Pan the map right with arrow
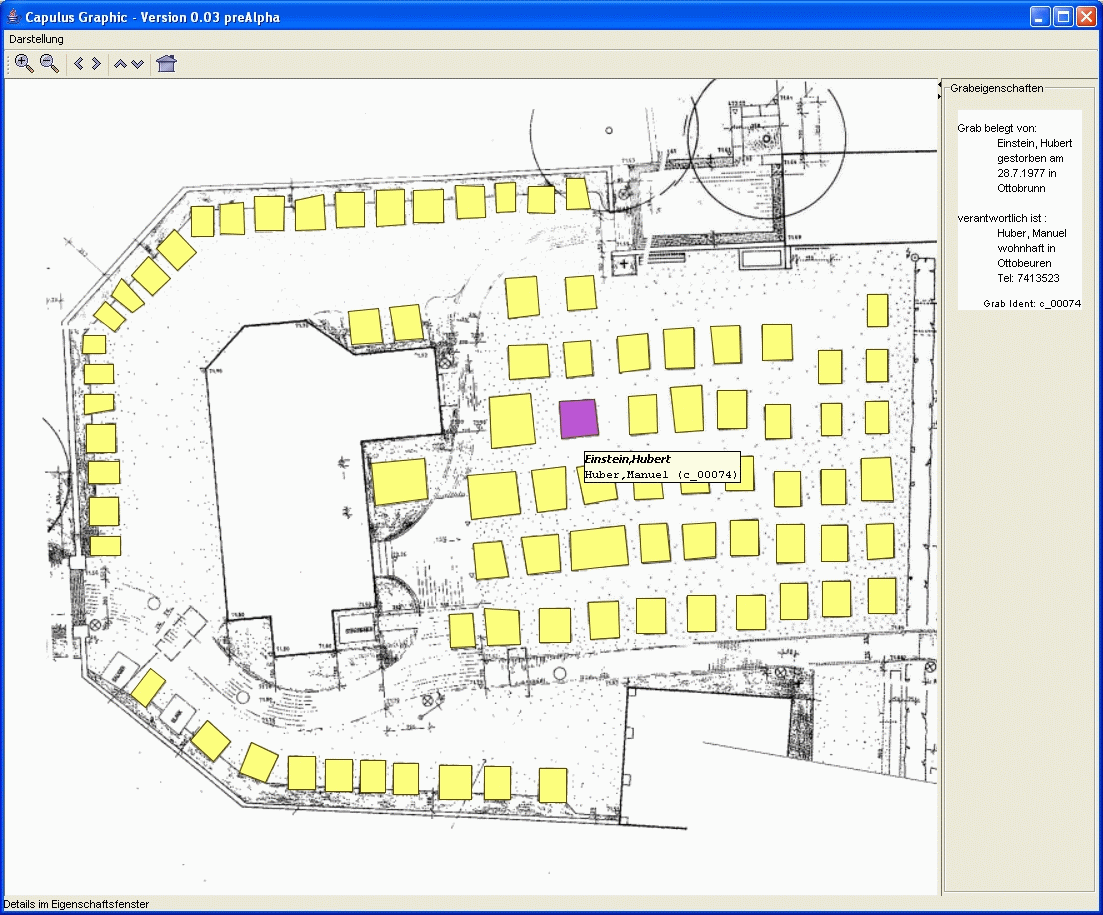 [96, 63]
